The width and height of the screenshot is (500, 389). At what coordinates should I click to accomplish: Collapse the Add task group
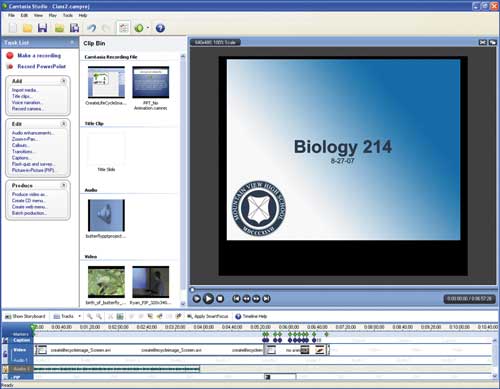pyautogui.click(x=63, y=81)
